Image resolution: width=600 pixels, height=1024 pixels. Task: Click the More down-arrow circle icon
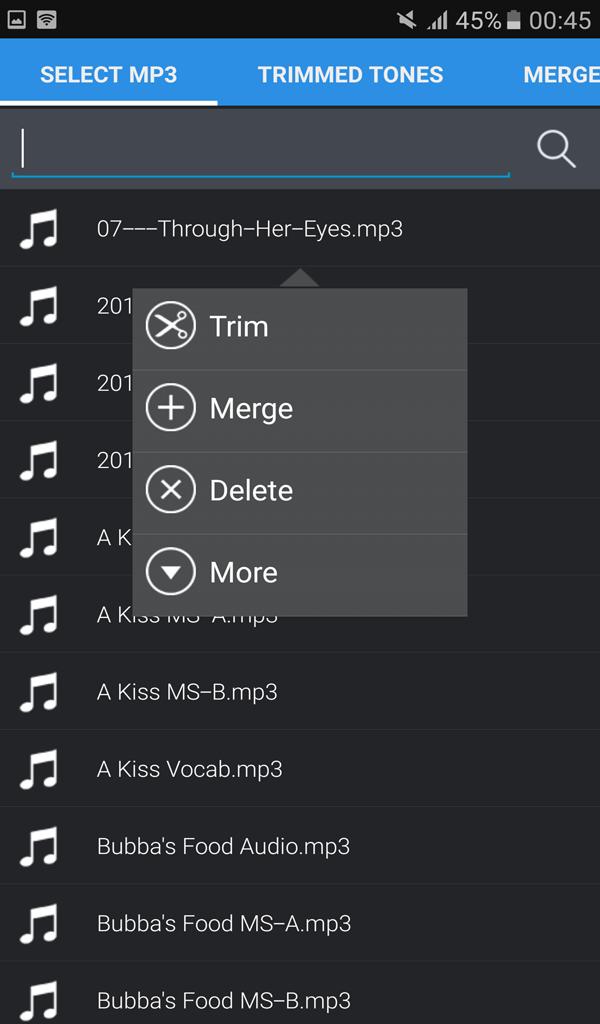pos(171,571)
